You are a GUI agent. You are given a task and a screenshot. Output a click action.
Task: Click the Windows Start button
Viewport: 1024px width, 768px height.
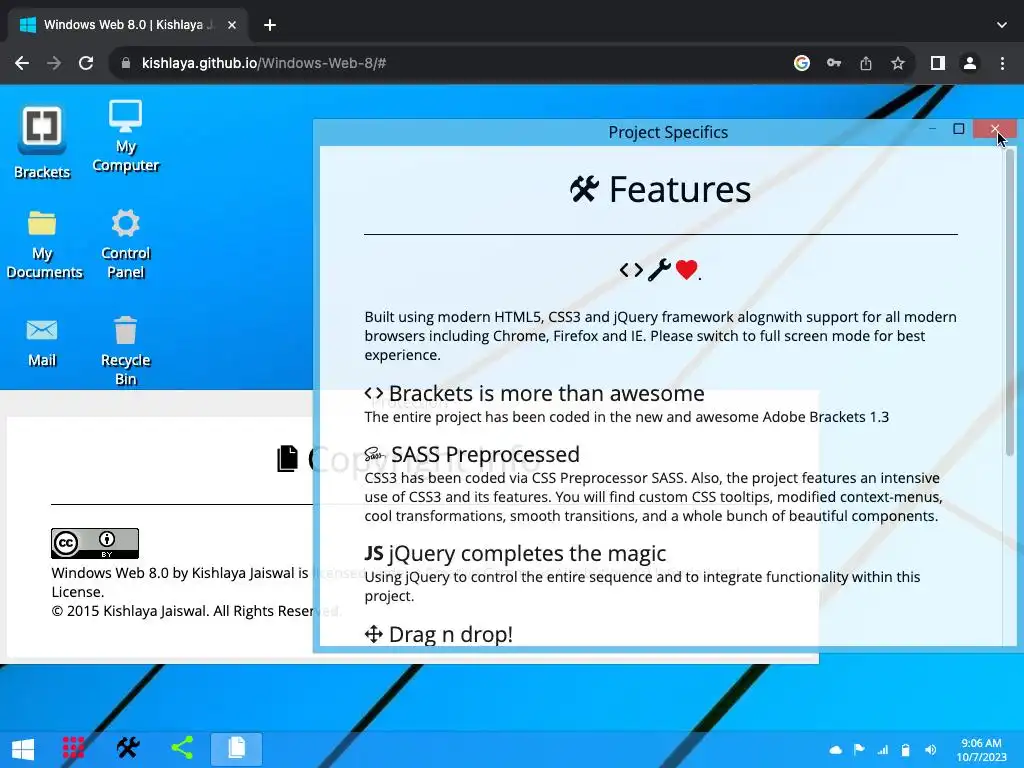point(23,748)
